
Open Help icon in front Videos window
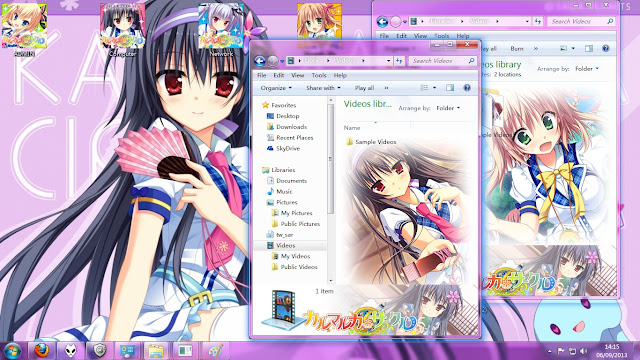click(467, 88)
